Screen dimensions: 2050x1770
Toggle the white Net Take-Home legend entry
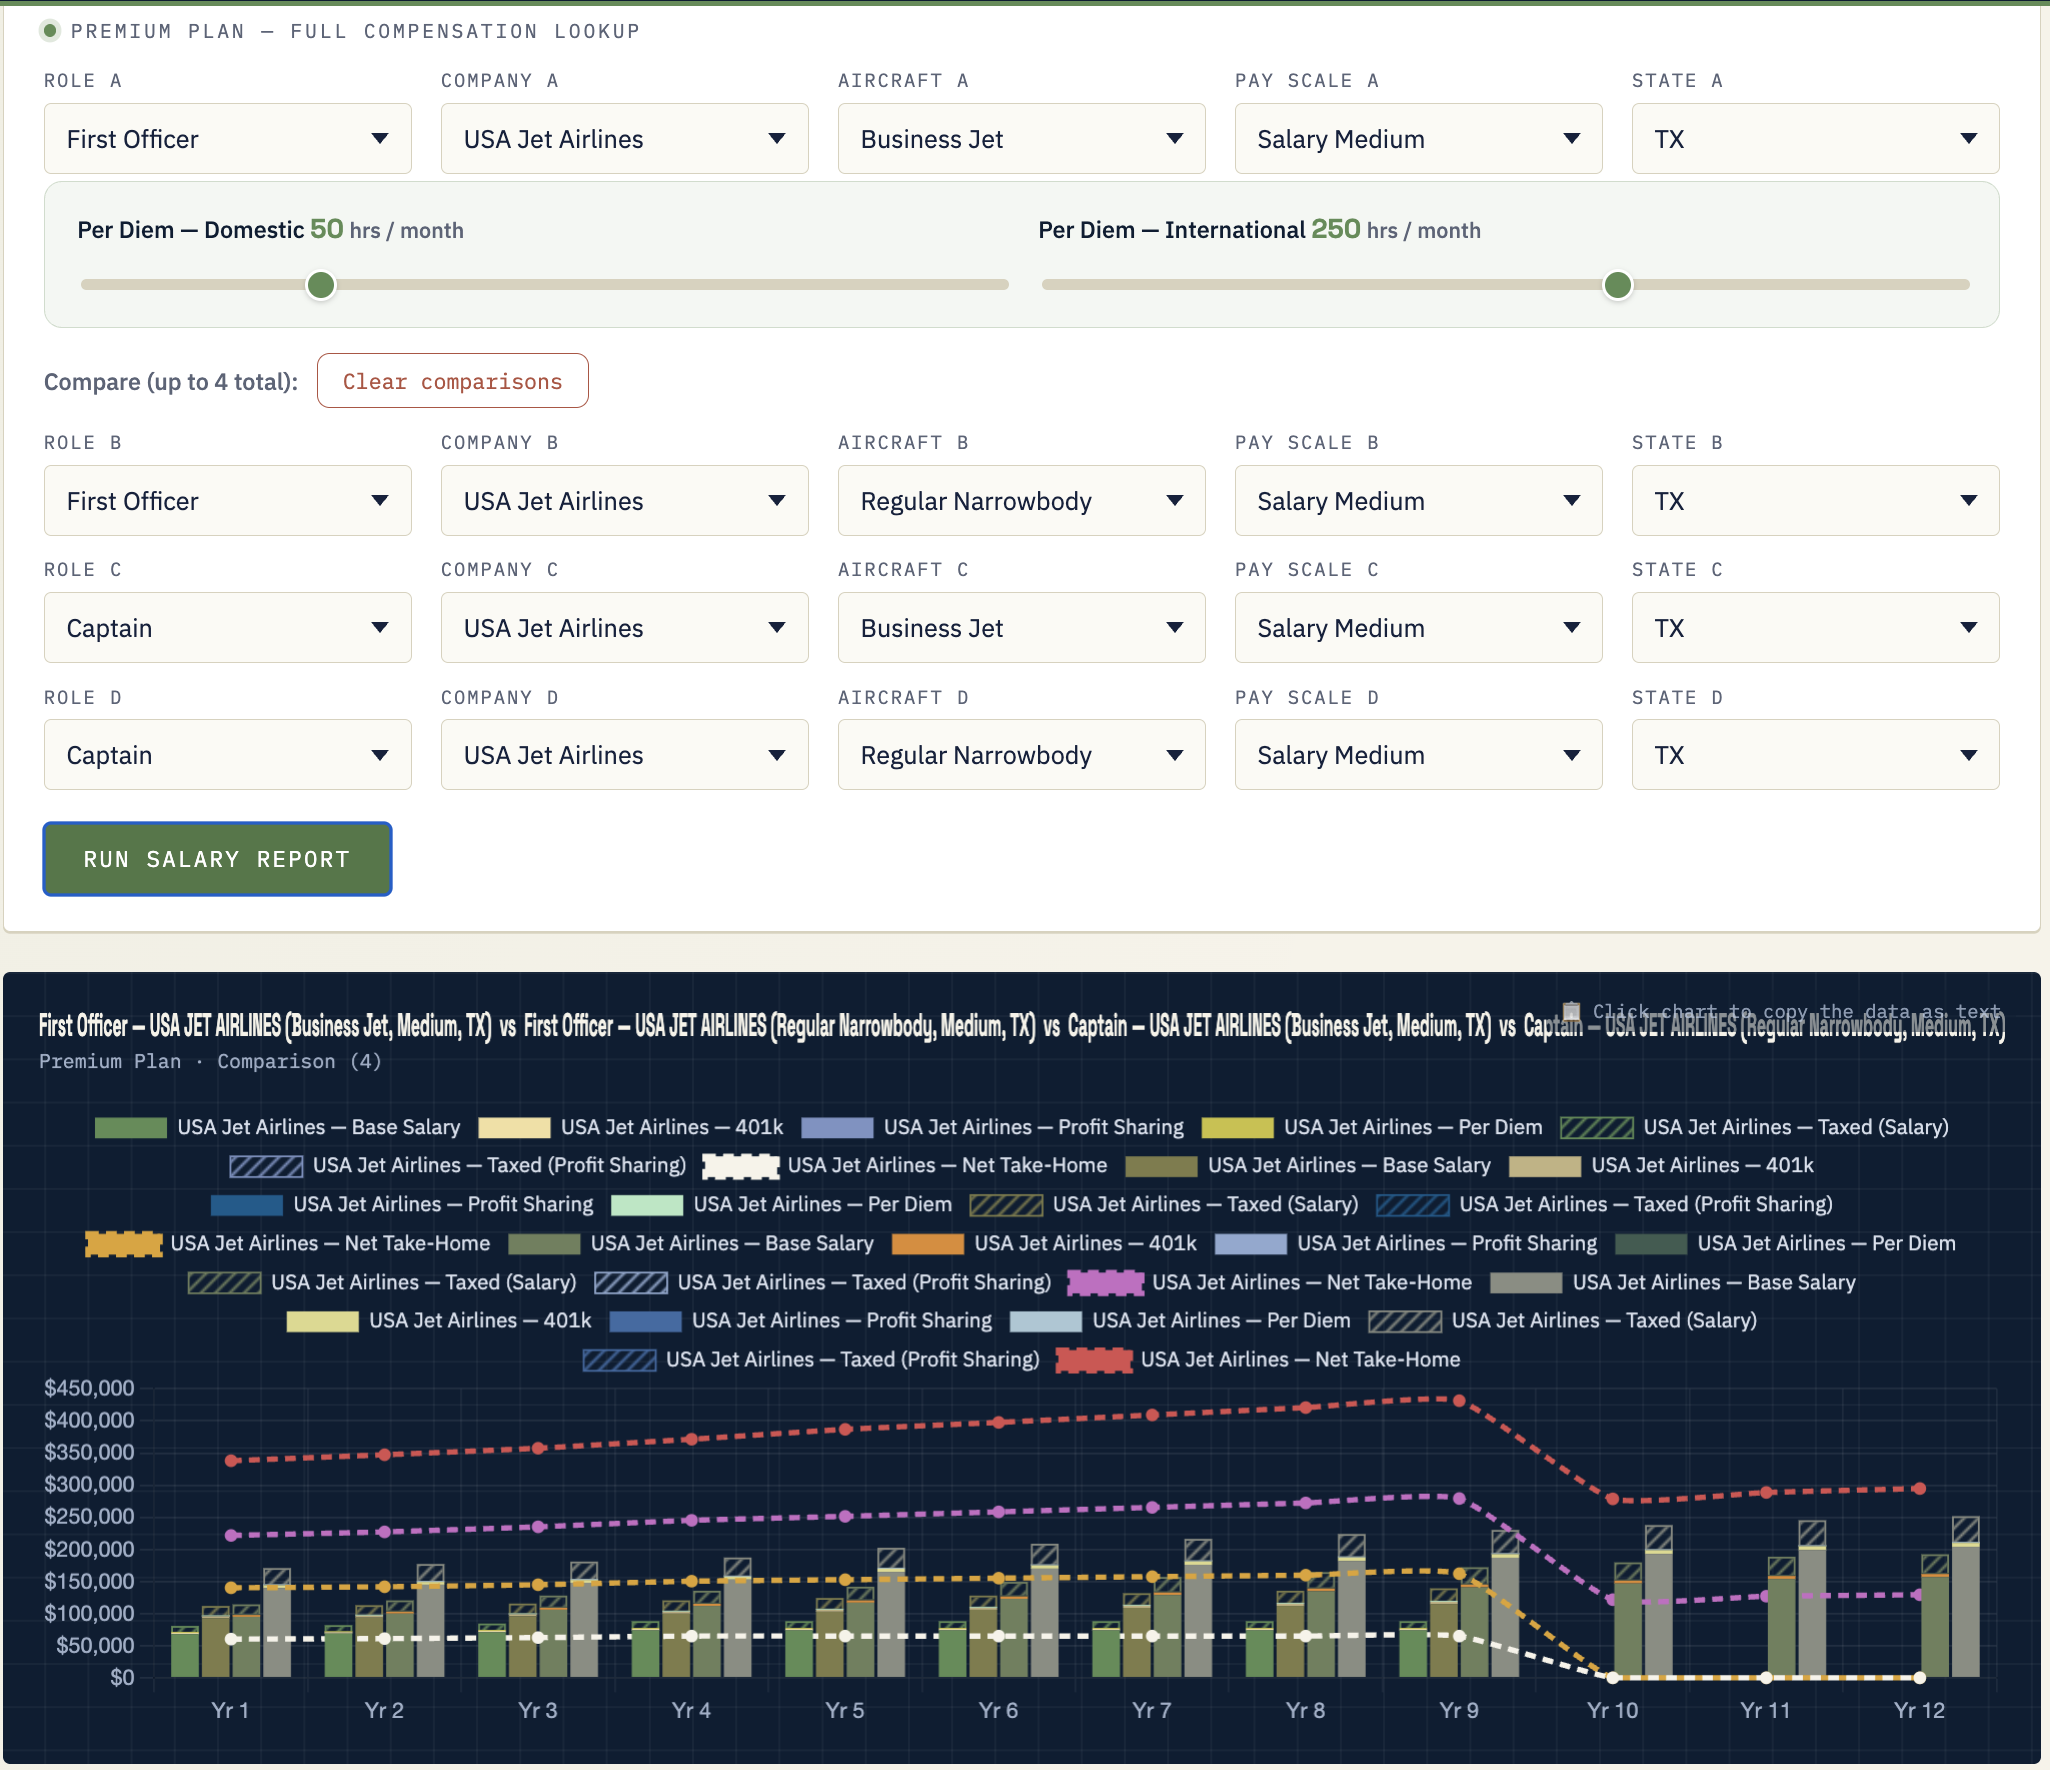[905, 1166]
